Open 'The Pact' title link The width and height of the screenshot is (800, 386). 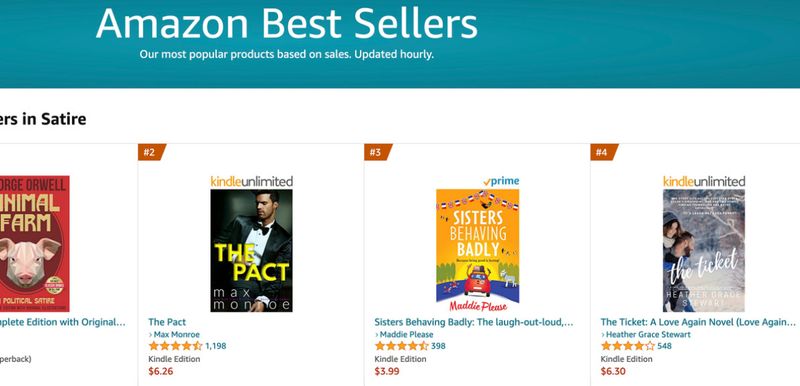(167, 322)
